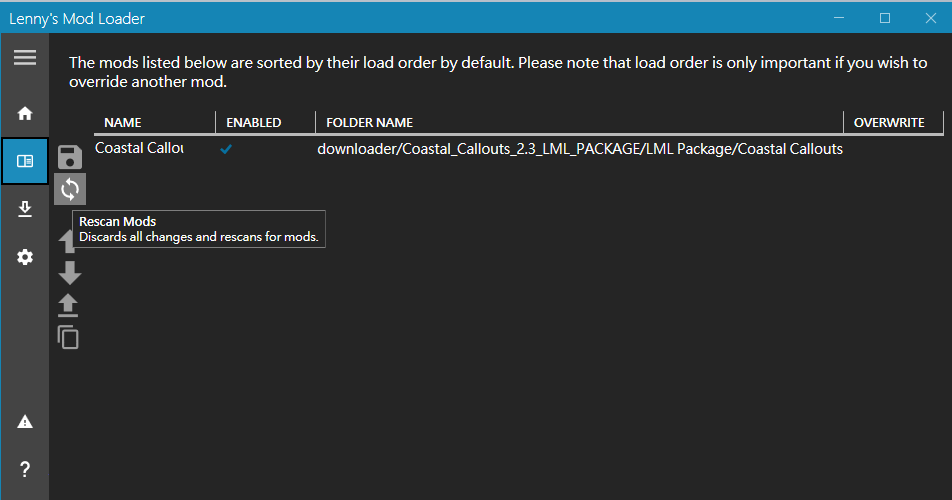The width and height of the screenshot is (952, 500).
Task: Click the Rescan Mods button
Action: [69, 188]
